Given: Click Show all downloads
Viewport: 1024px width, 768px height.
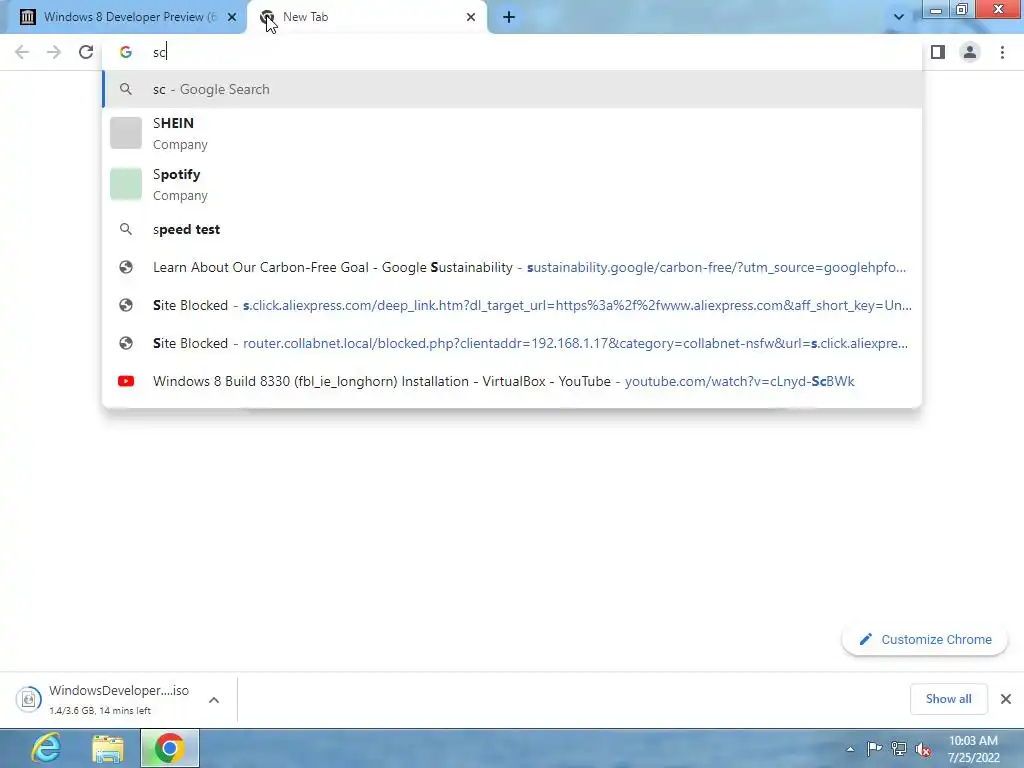Looking at the screenshot, I should [948, 699].
